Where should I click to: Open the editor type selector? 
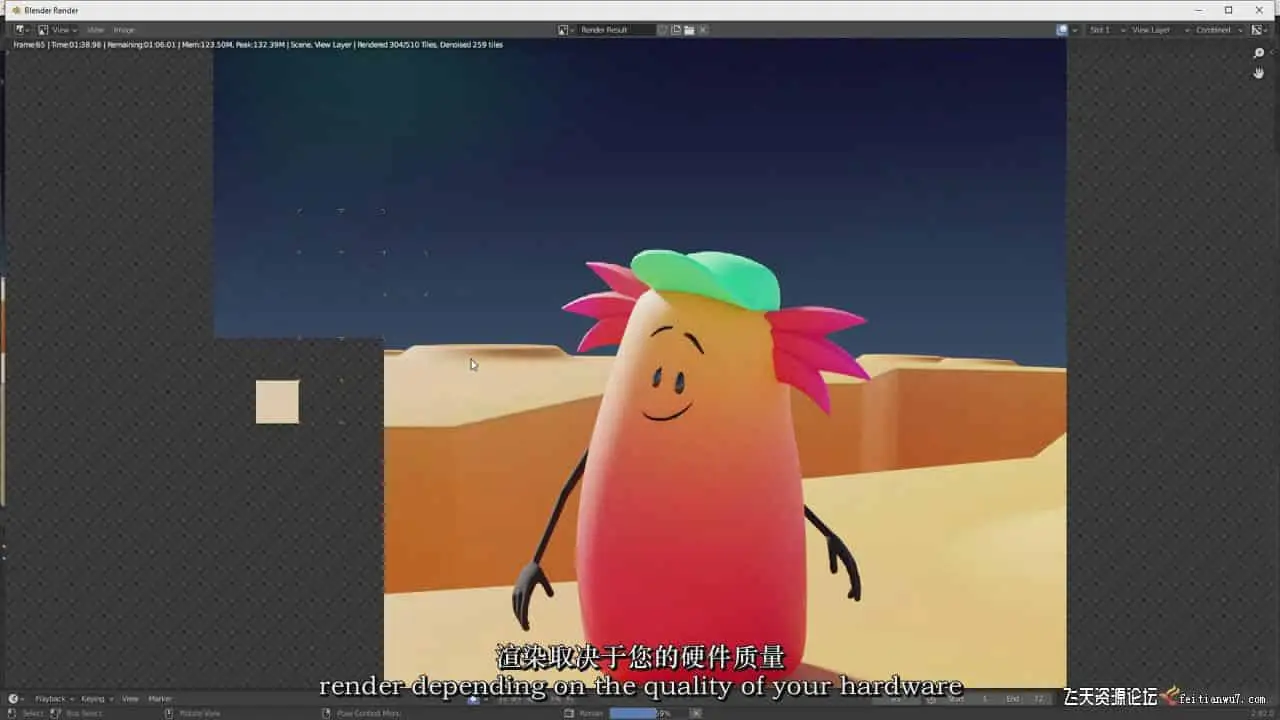pos(21,30)
